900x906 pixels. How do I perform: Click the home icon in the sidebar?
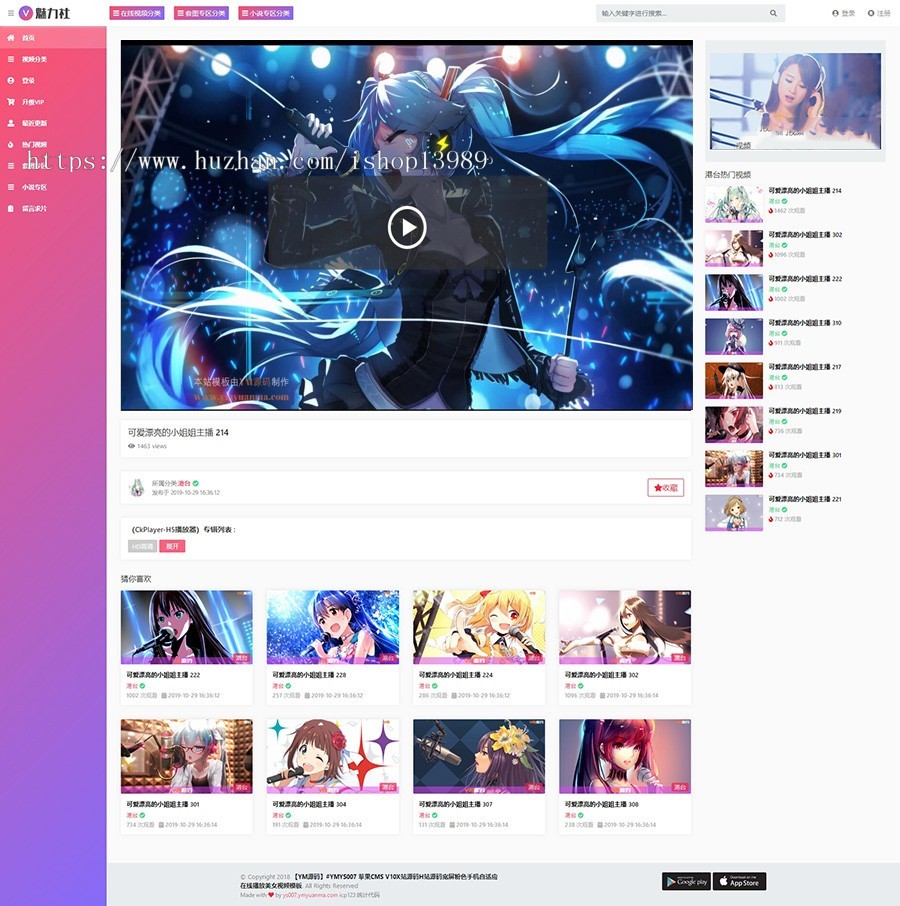pos(10,38)
